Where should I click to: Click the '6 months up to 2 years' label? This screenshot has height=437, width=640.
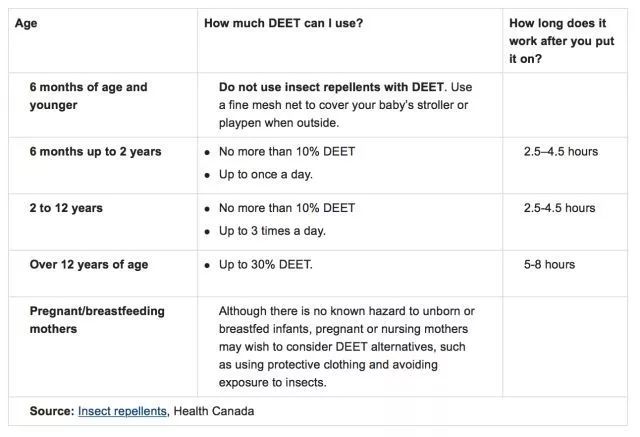[x=95, y=152]
